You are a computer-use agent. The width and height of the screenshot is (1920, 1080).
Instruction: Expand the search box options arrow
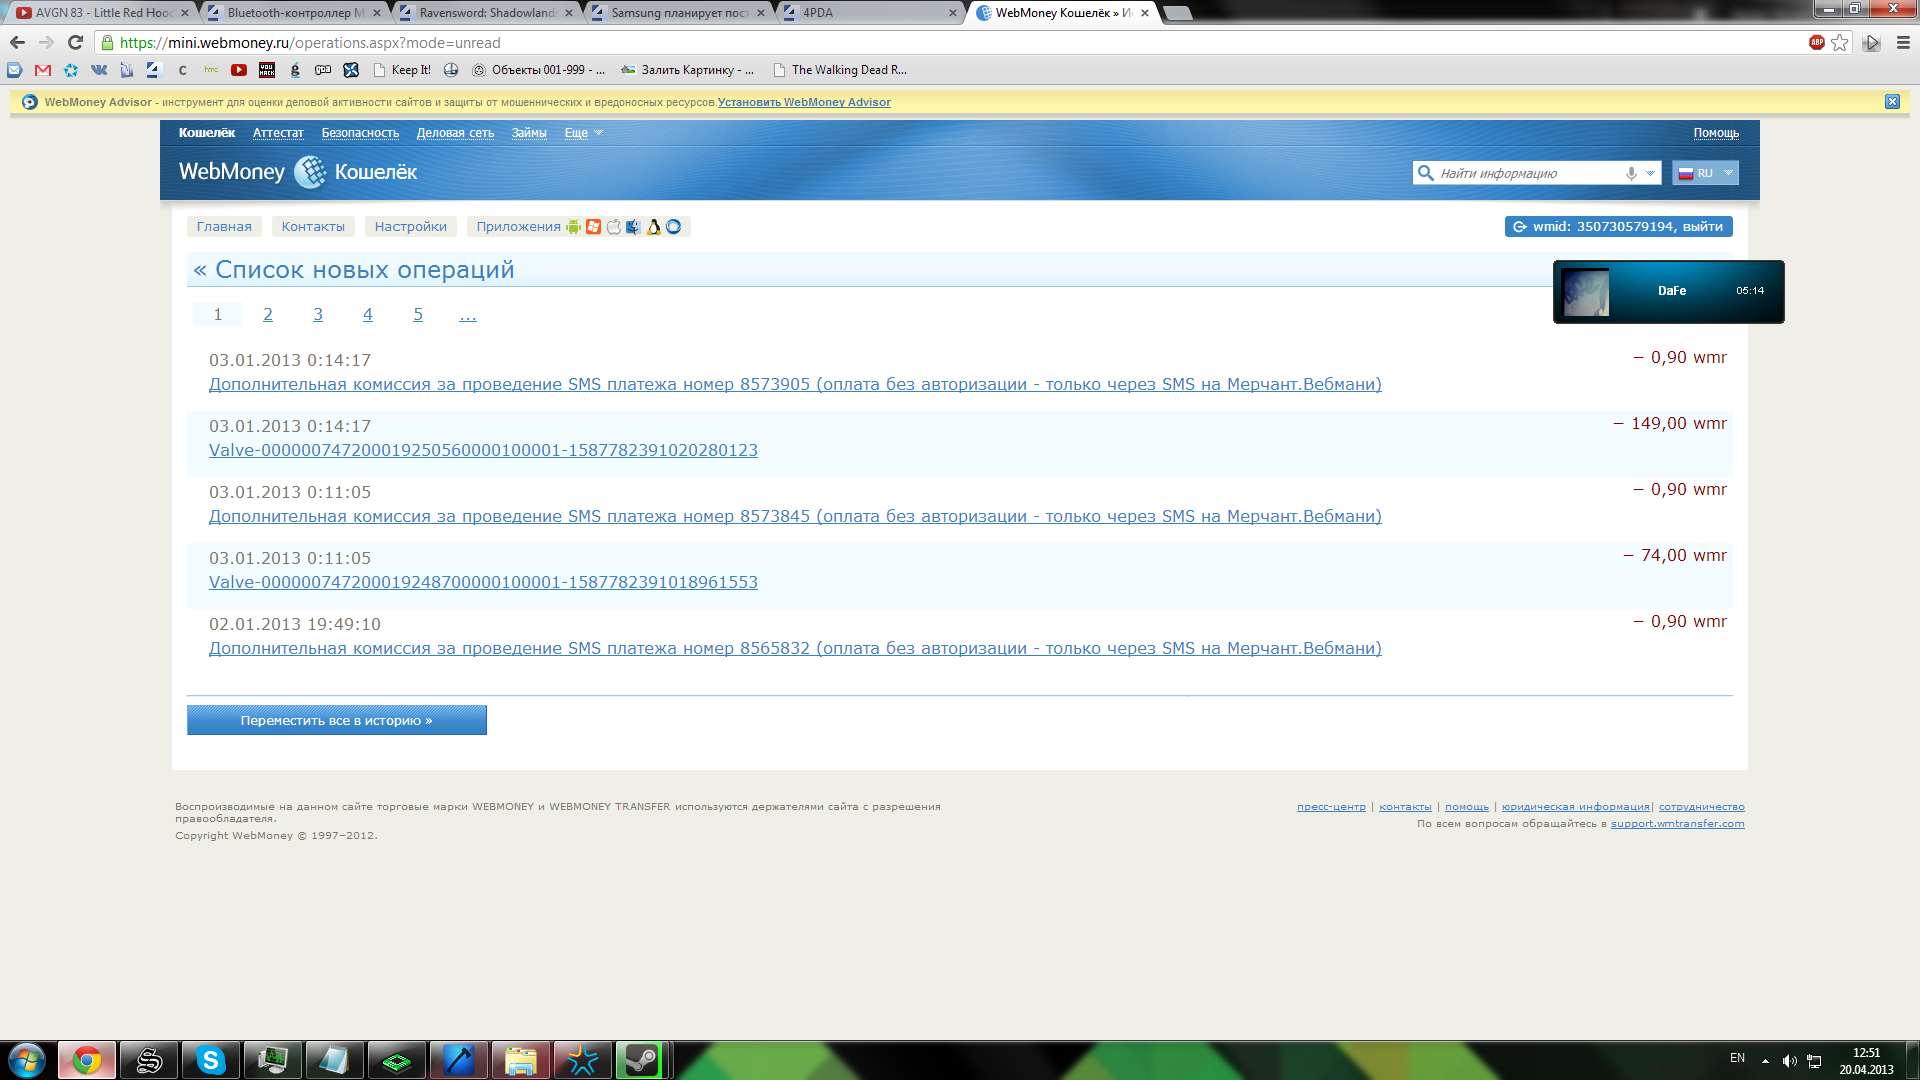click(1650, 173)
